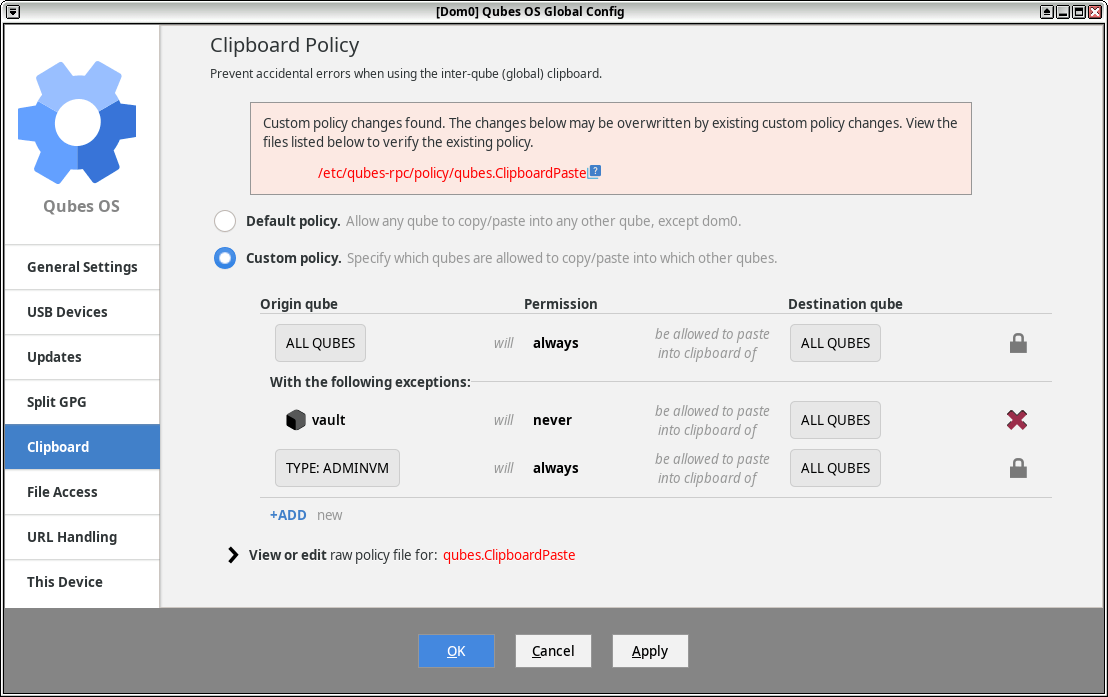The width and height of the screenshot is (1108, 697).
Task: Delete the vault exception with the red X
Action: 1017,419
